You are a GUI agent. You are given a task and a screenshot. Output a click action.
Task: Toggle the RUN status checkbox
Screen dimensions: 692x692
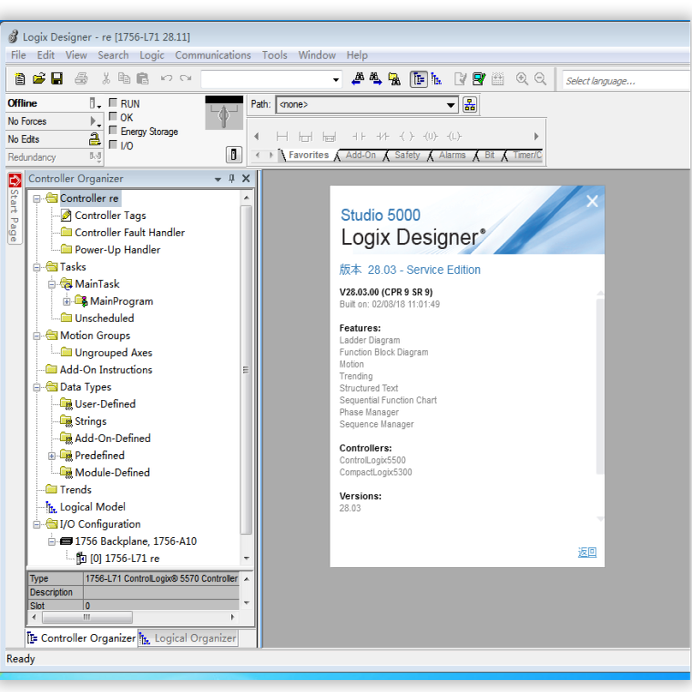point(113,103)
